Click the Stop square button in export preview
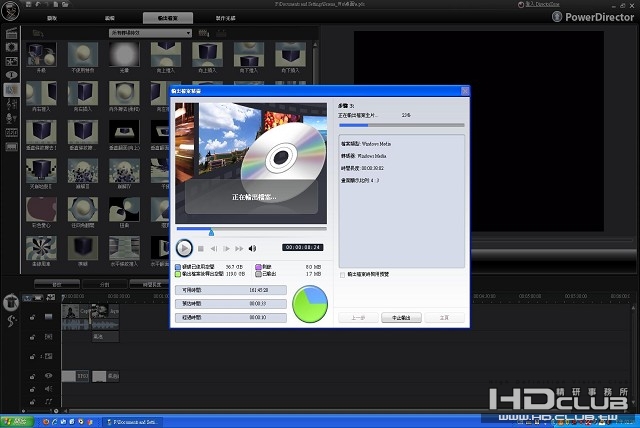Viewport: 640px width, 428px height. coord(201,248)
